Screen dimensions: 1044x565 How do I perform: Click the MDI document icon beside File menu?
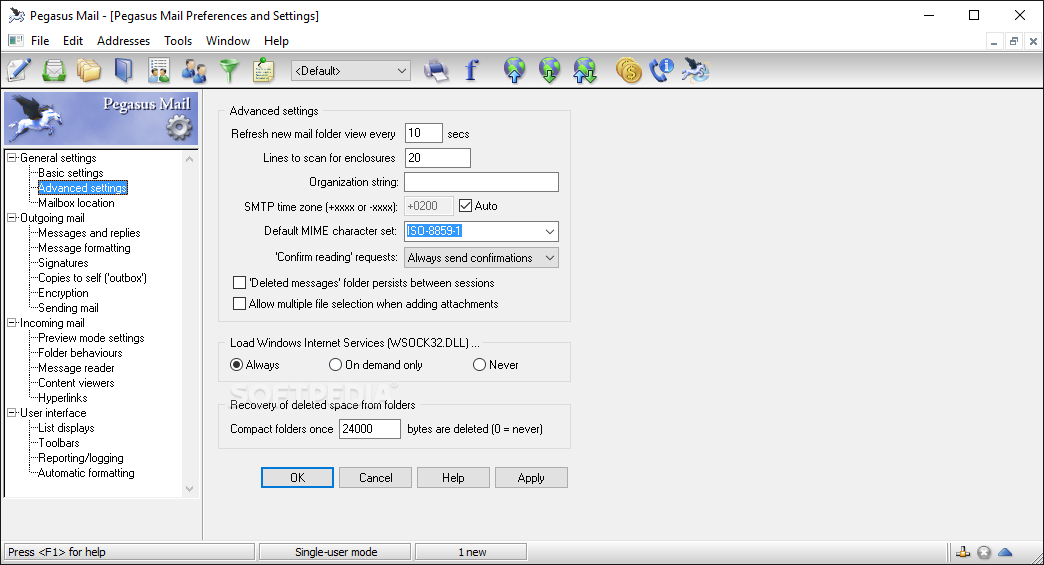tap(16, 41)
